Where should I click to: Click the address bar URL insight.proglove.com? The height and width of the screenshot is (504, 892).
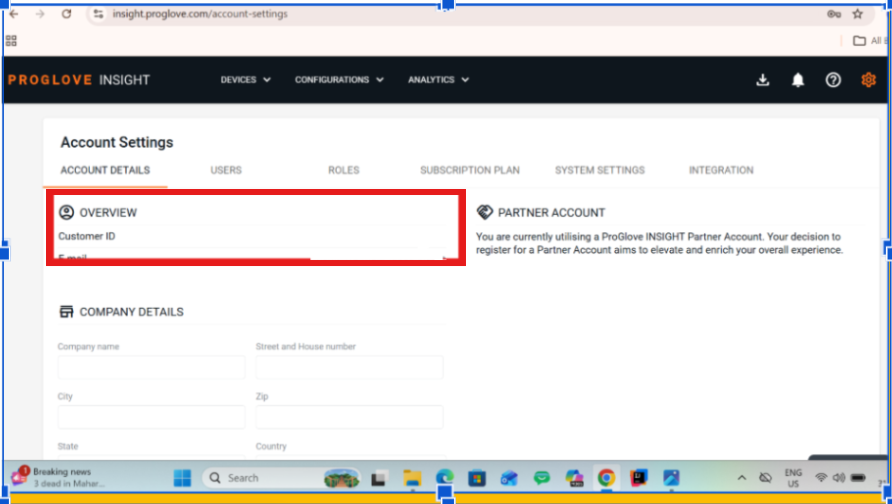tap(200, 14)
